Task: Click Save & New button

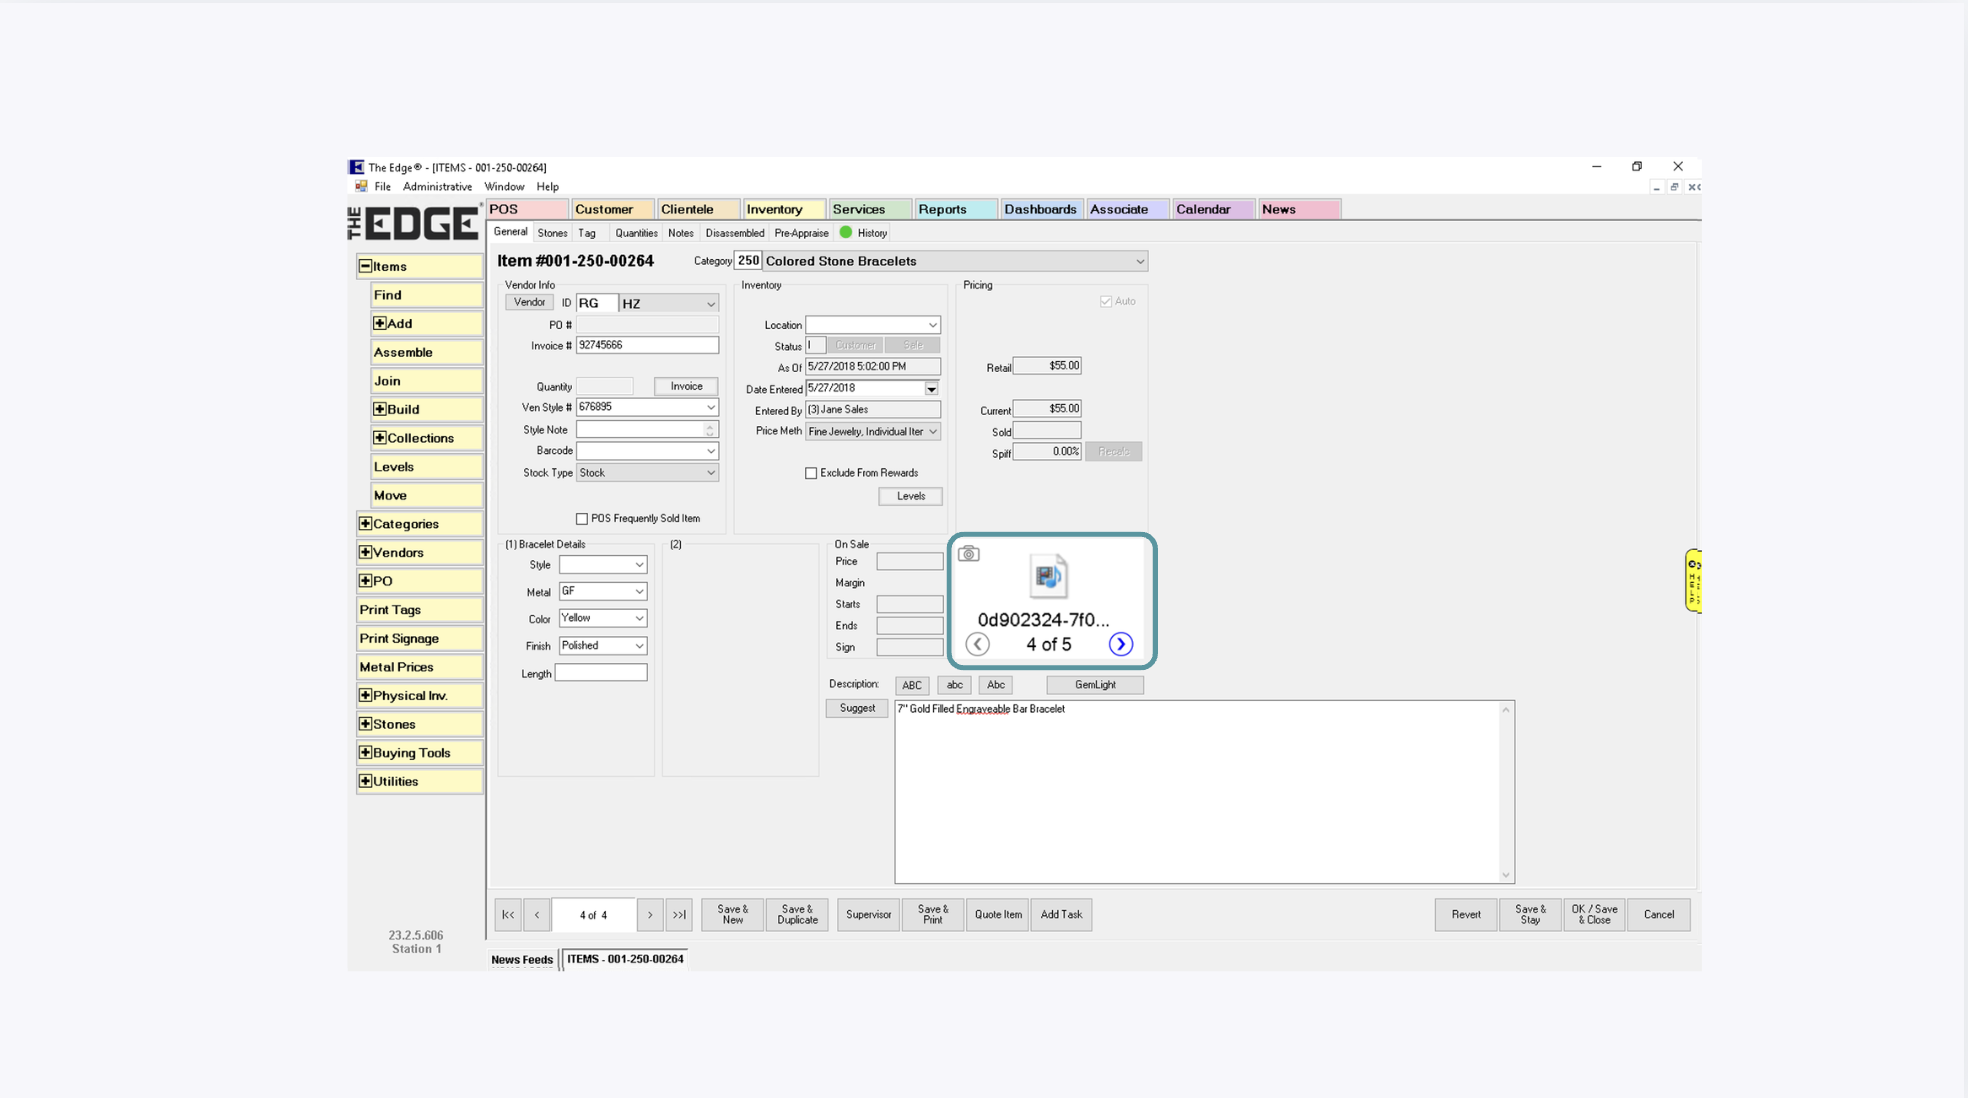Action: (x=733, y=914)
